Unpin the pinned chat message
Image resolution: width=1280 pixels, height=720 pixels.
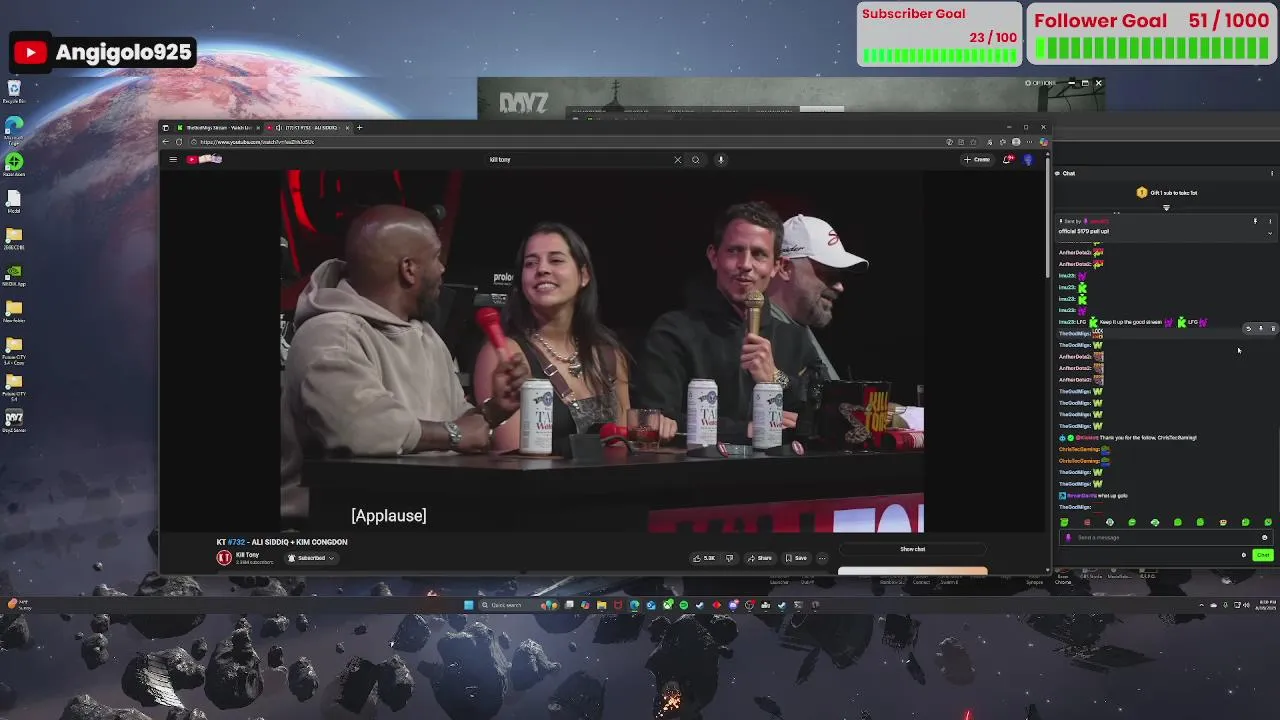1255,221
